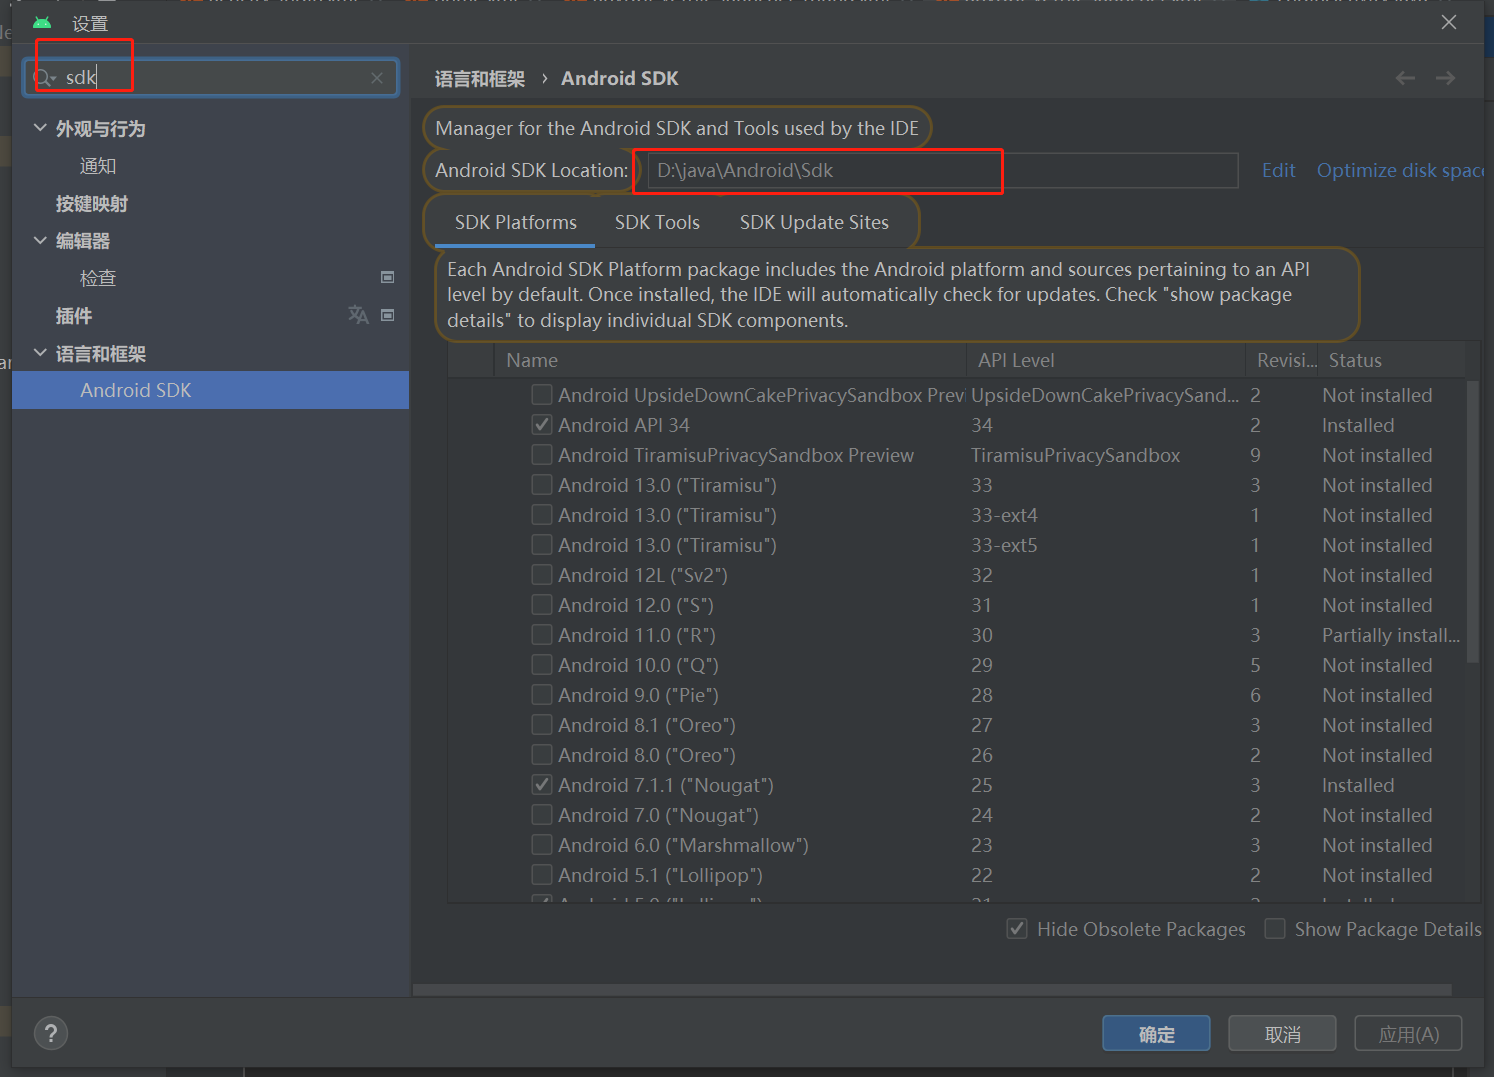Screen dimensions: 1494x1077
Task: Open 插件 settings page
Action: (x=74, y=316)
